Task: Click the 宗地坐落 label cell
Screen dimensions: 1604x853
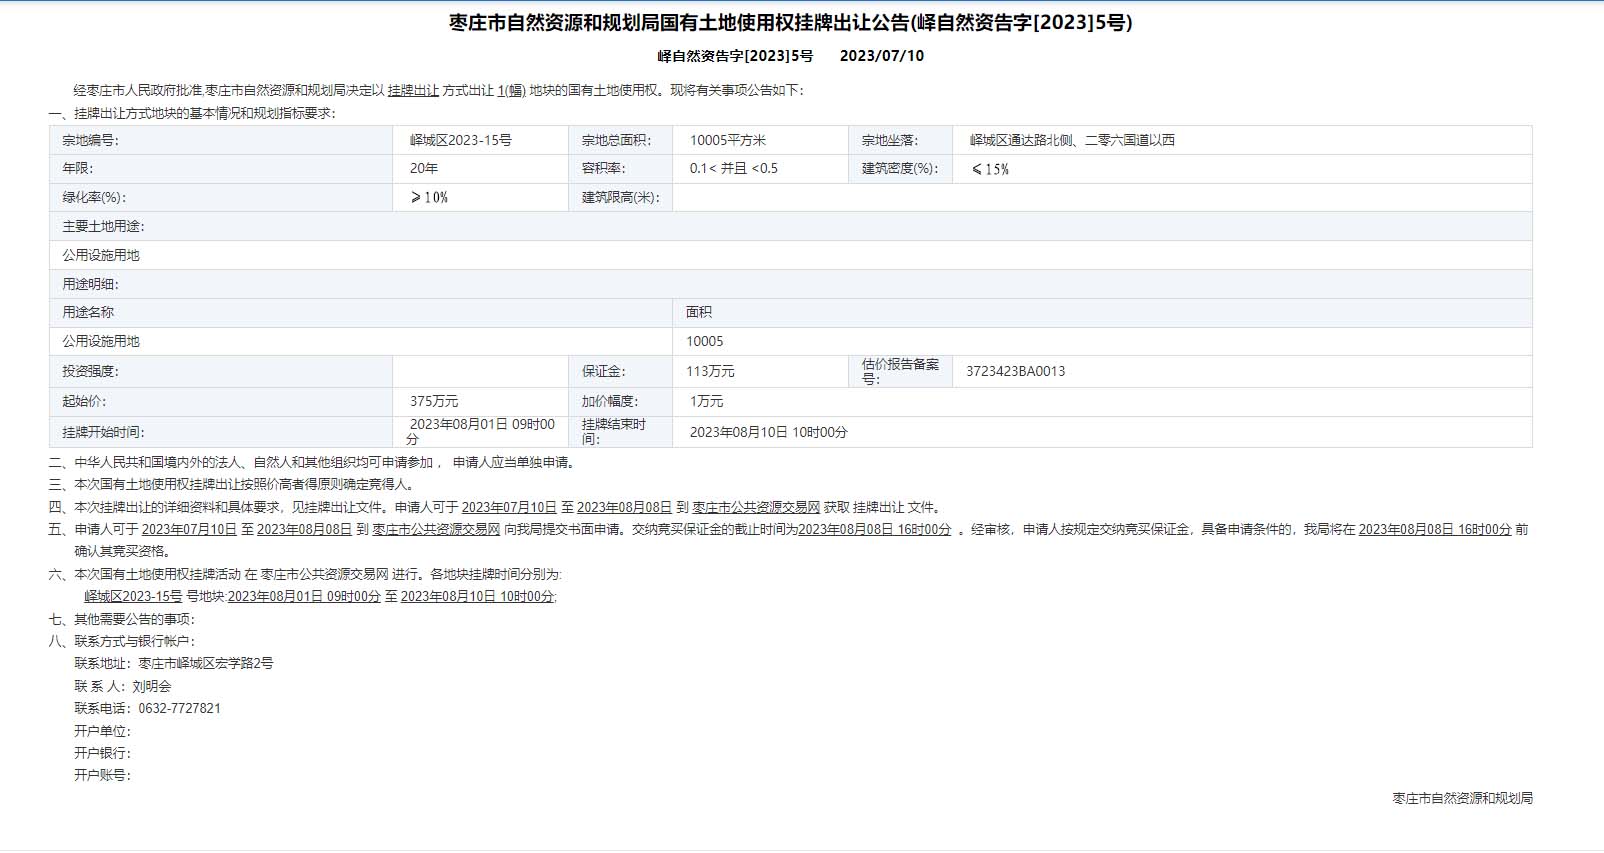Action: click(x=900, y=140)
